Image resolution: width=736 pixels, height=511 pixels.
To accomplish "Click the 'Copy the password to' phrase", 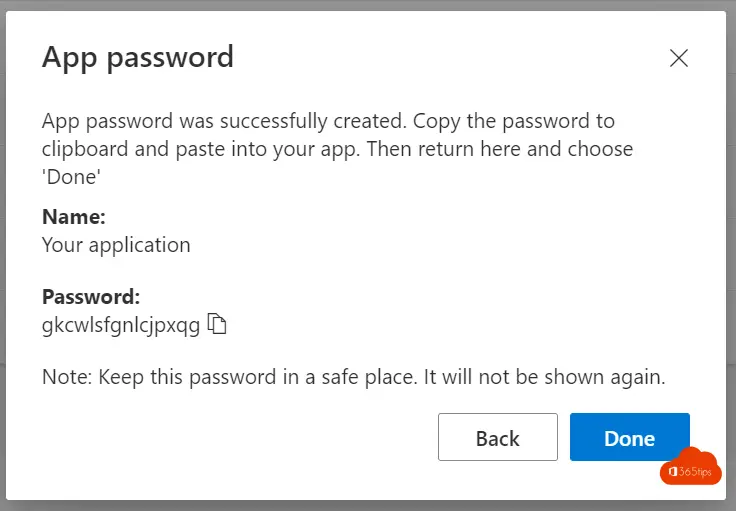I will point(514,121).
